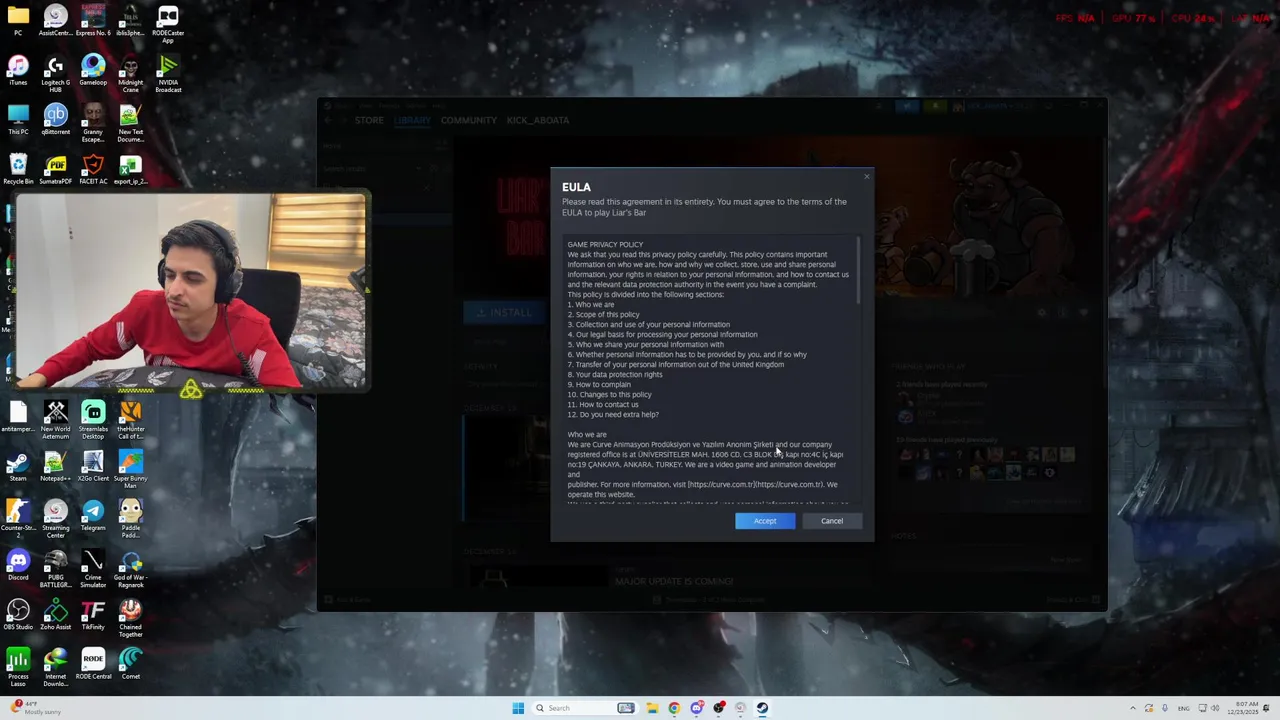1280x720 pixels.
Task: Select the Recycle Bin icon
Action: (x=18, y=169)
